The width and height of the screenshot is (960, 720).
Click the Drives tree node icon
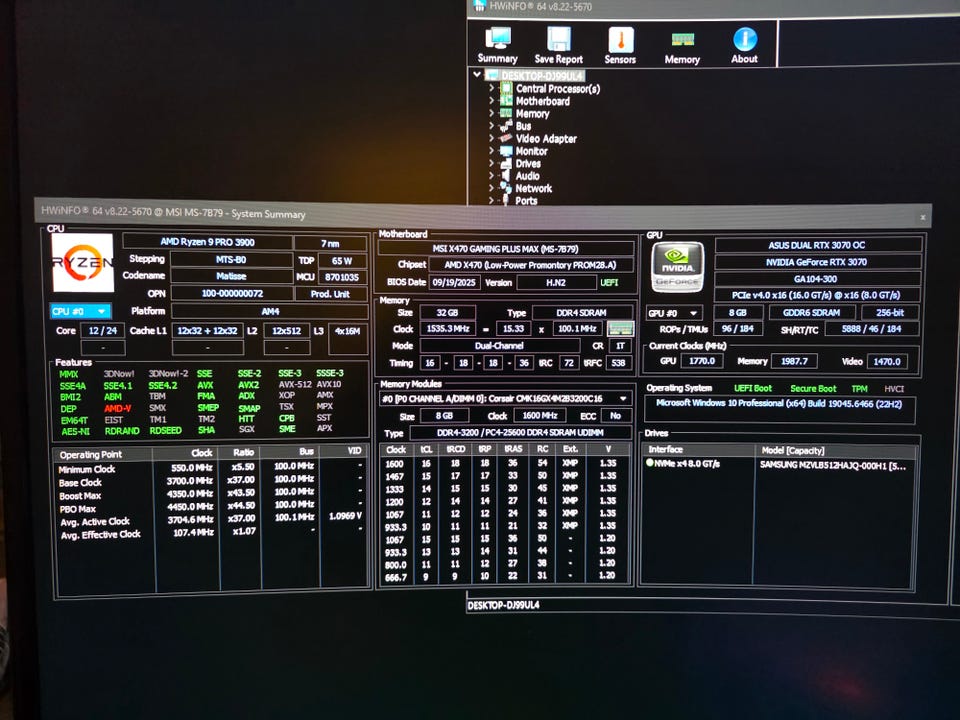506,163
